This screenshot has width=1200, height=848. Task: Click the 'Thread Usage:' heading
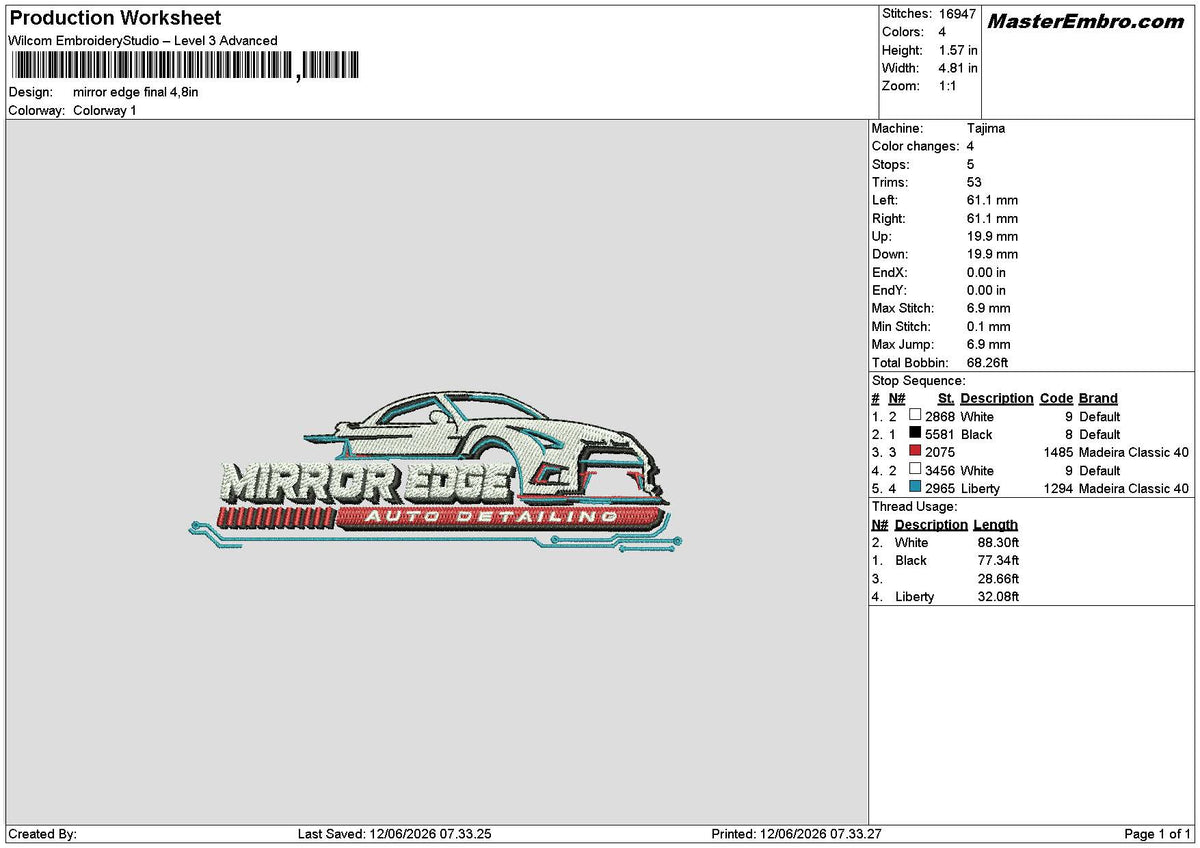point(915,506)
